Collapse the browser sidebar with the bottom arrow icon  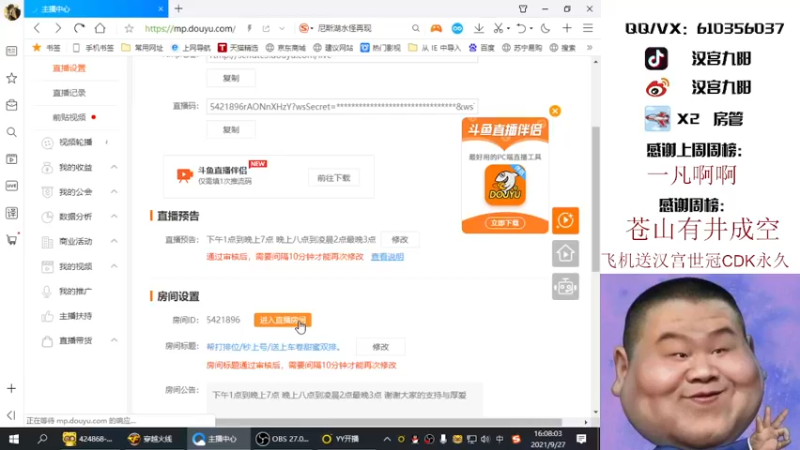[x=11, y=415]
